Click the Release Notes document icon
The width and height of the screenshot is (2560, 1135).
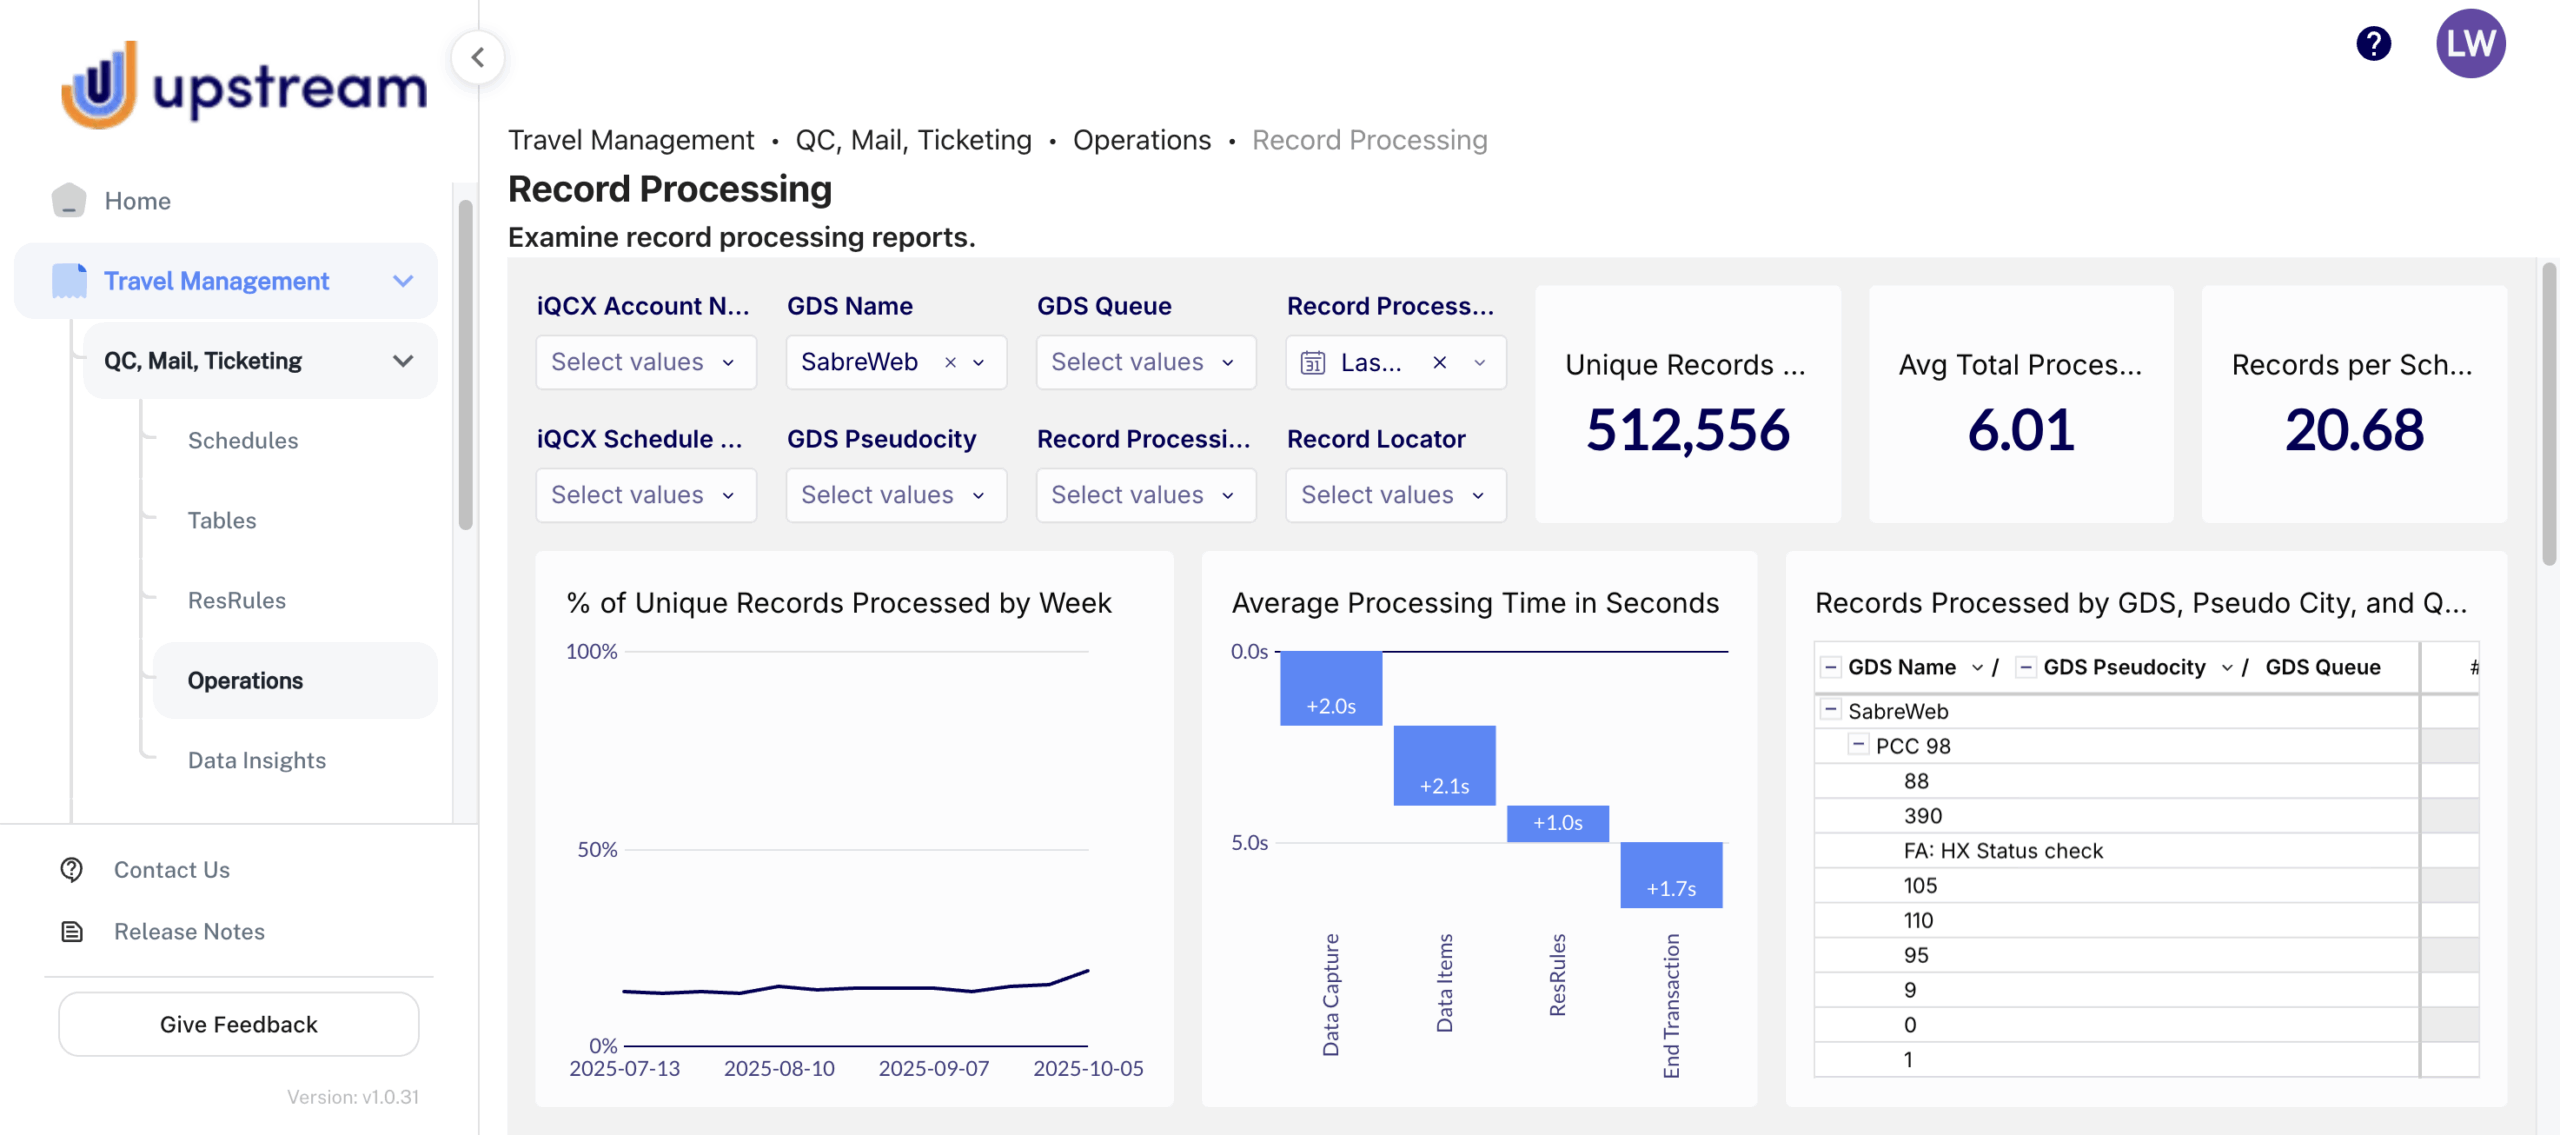72,932
